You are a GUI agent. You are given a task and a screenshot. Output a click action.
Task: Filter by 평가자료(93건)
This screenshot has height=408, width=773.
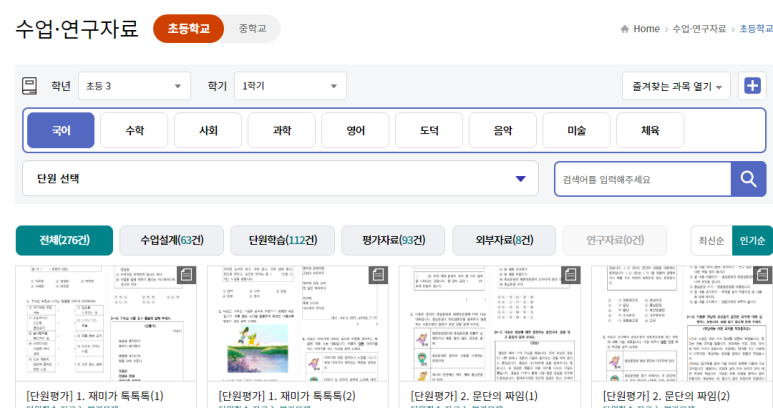click(x=393, y=240)
